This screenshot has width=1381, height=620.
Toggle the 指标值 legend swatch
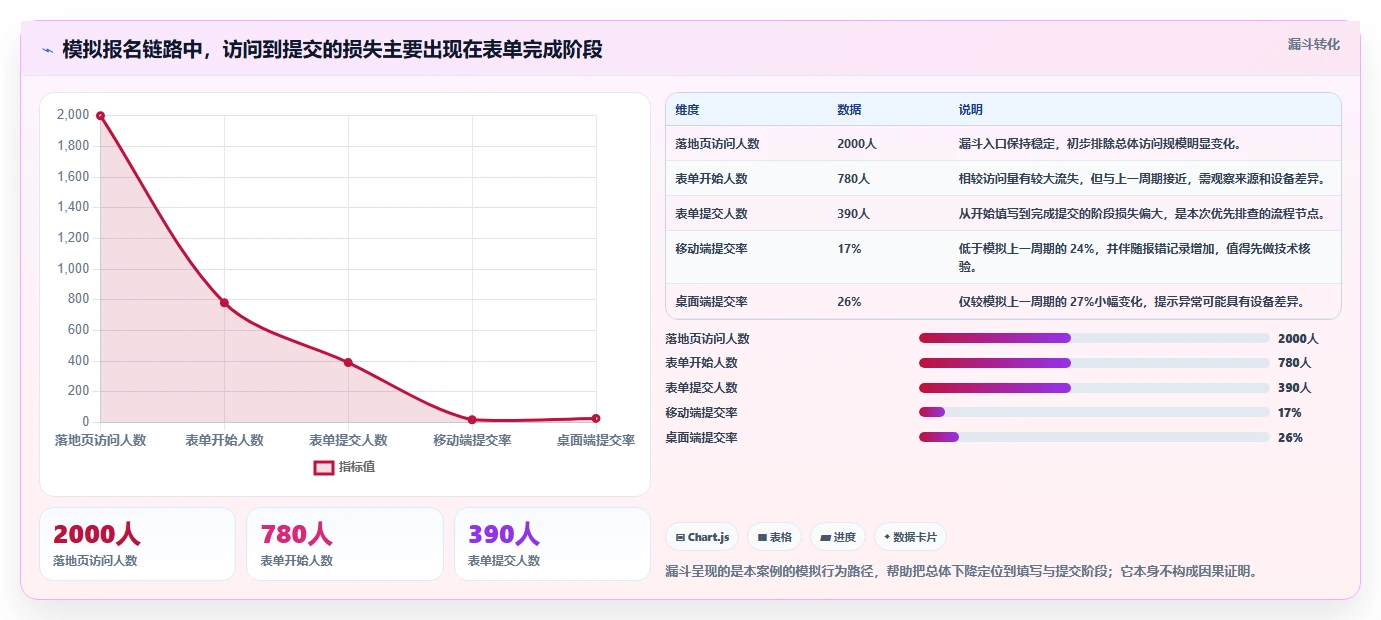click(324, 467)
